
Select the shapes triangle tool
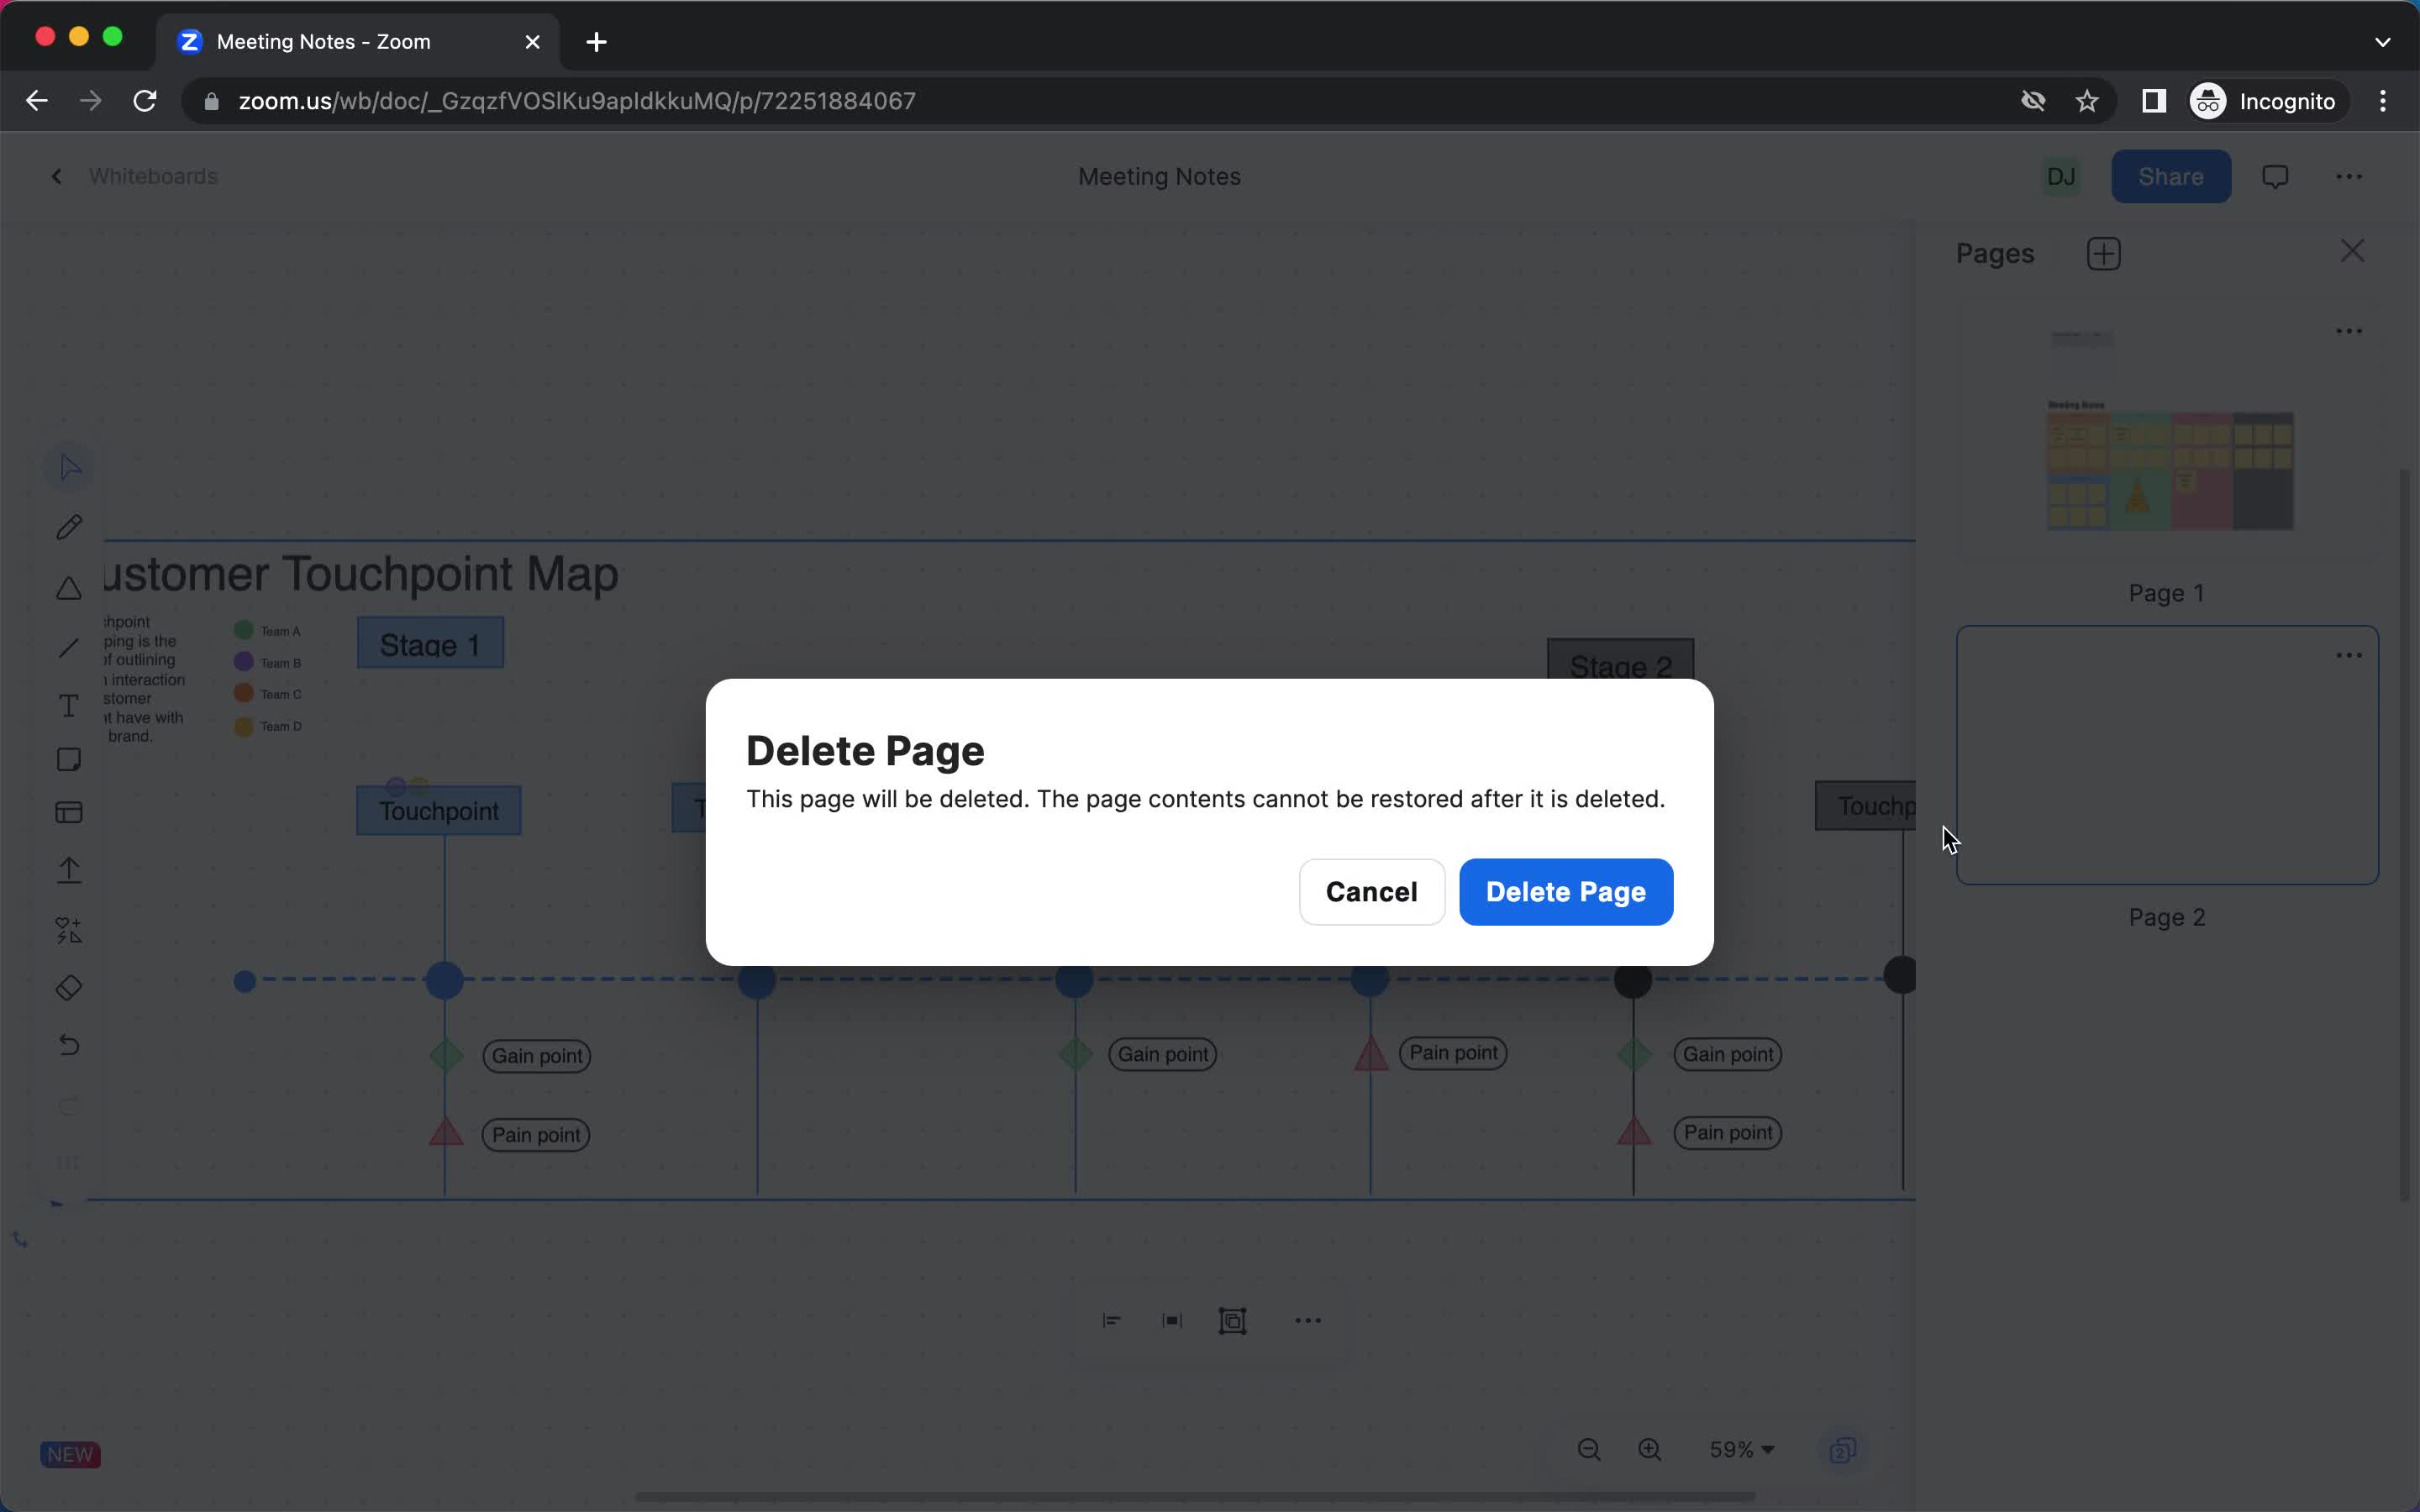pos(69,588)
